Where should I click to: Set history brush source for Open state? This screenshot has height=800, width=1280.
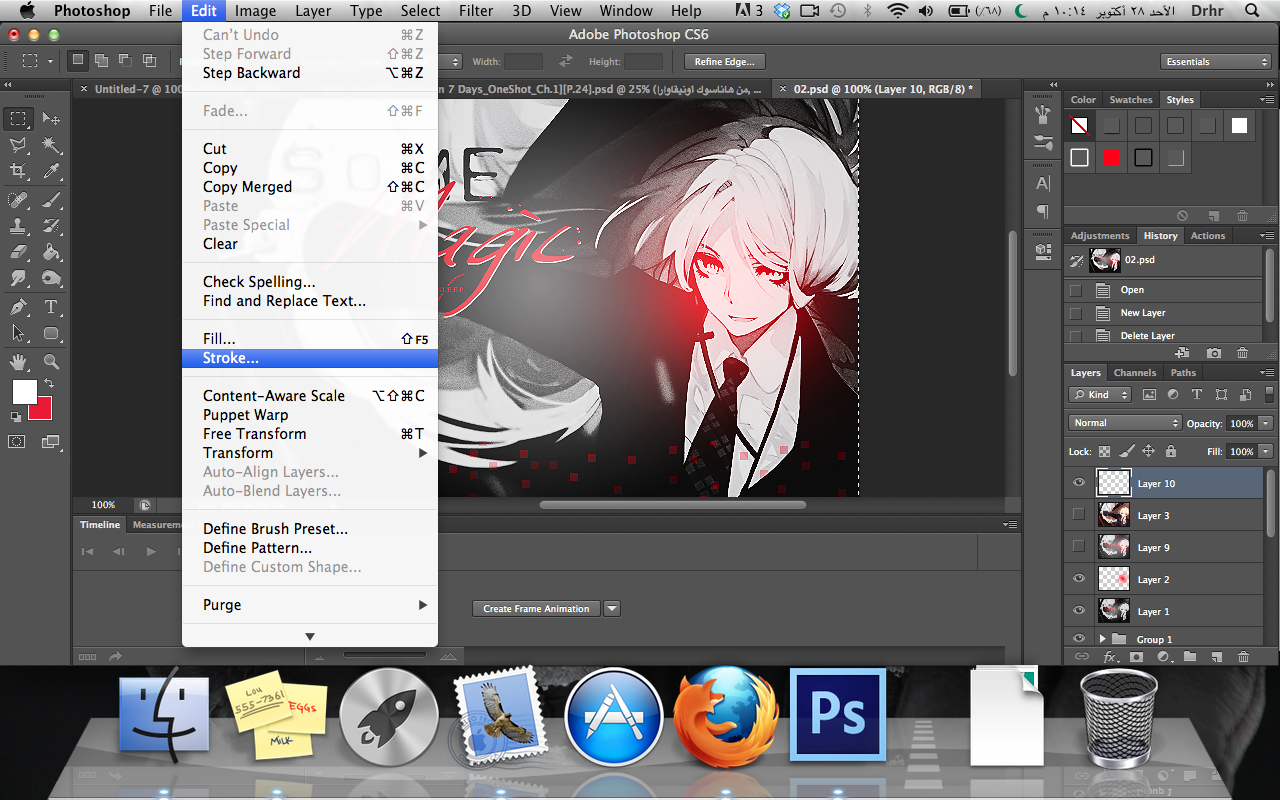pos(1076,290)
